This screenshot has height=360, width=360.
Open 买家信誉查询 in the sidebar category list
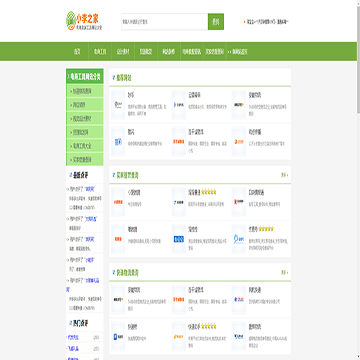click(85, 160)
